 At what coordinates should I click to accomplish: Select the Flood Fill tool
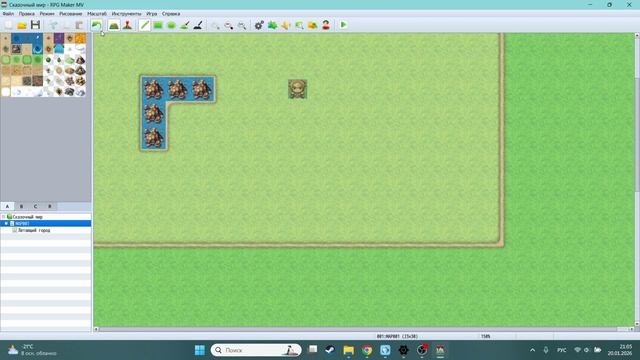[x=184, y=25]
